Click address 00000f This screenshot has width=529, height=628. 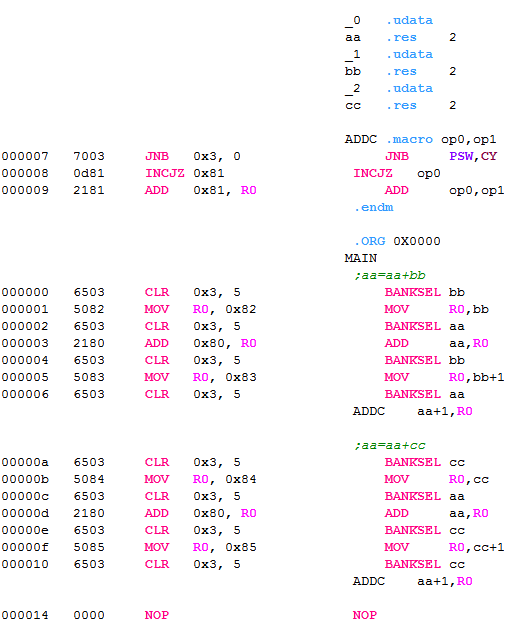pos(25,547)
